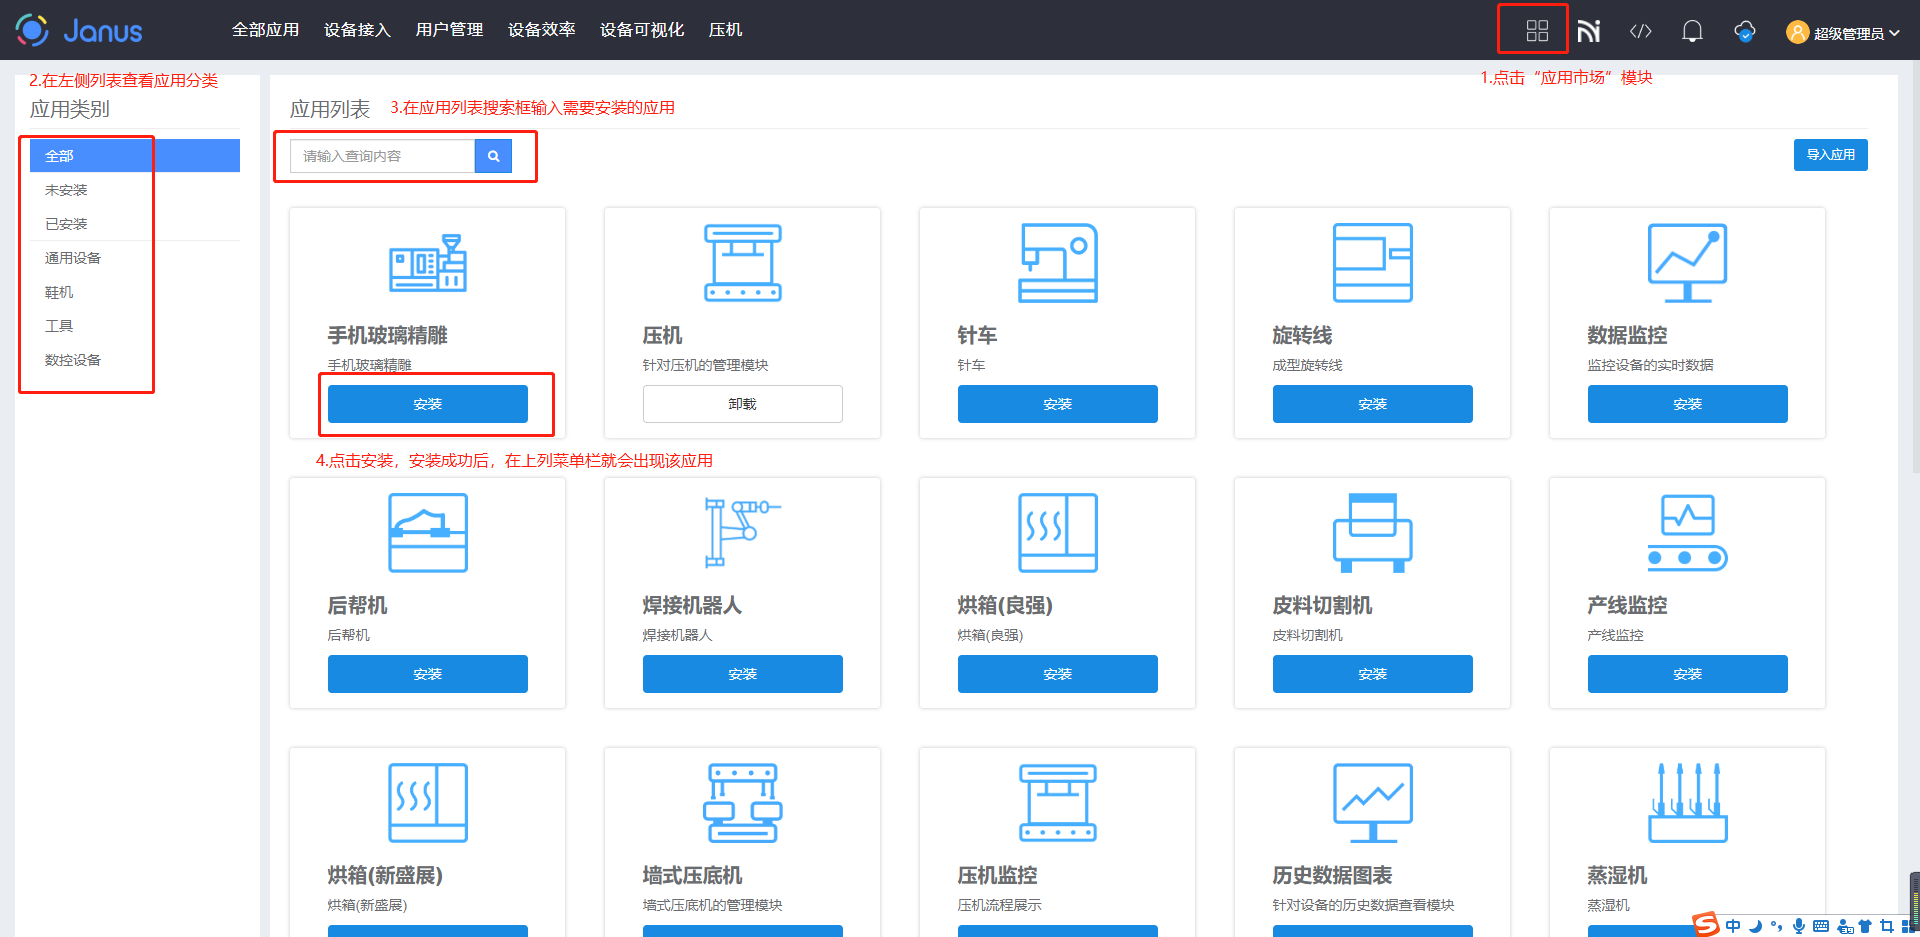This screenshot has height=937, width=1920.
Task: Click the 导入应用 button
Action: (x=1830, y=155)
